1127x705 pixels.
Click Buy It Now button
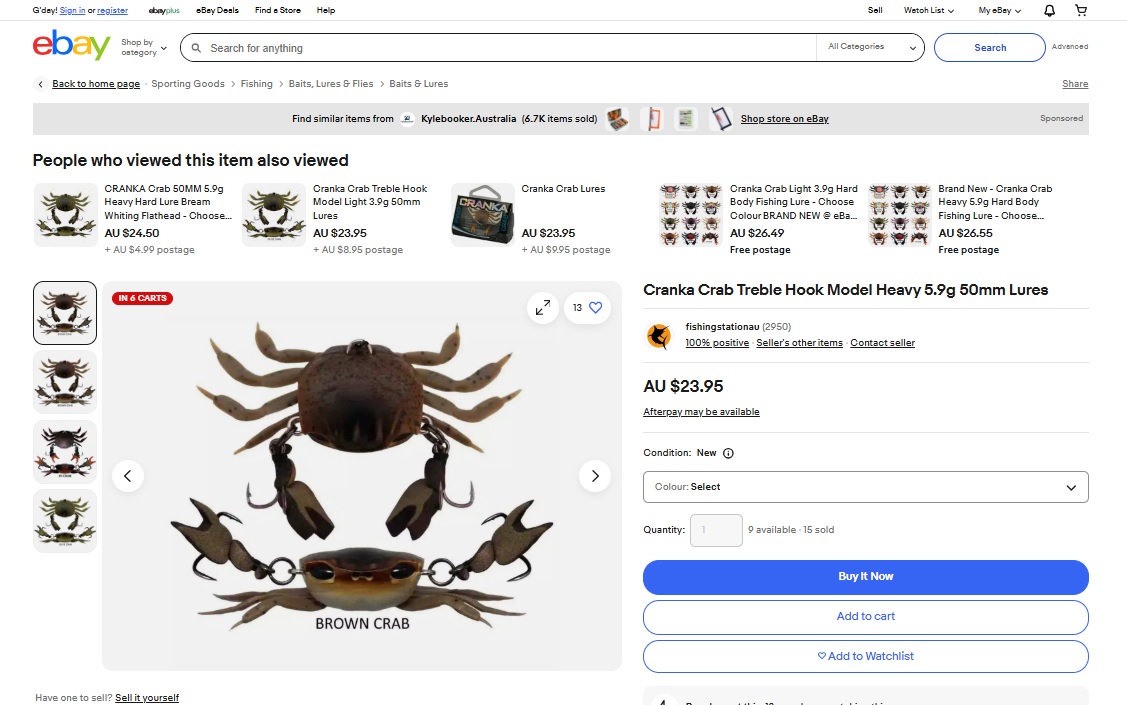click(865, 576)
